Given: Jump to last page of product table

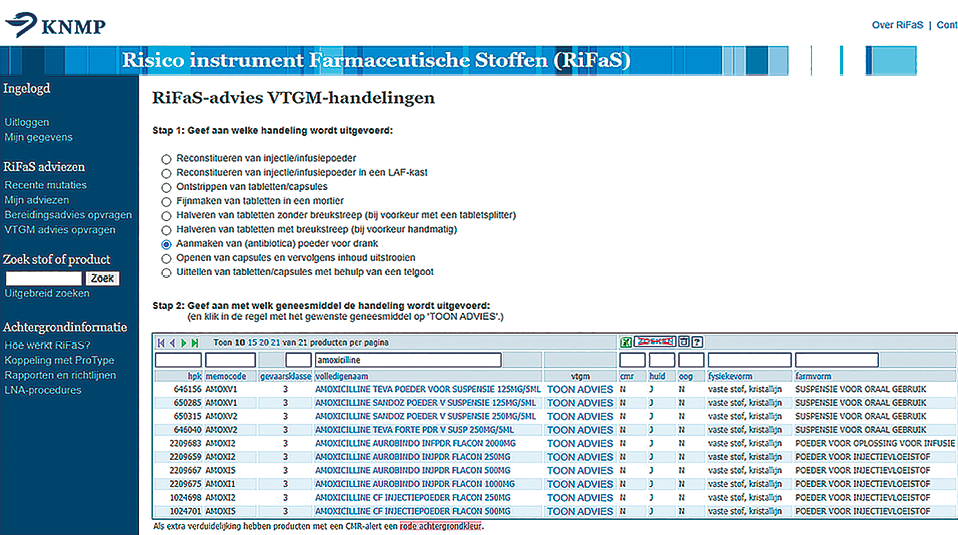Looking at the screenshot, I should tap(195, 343).
